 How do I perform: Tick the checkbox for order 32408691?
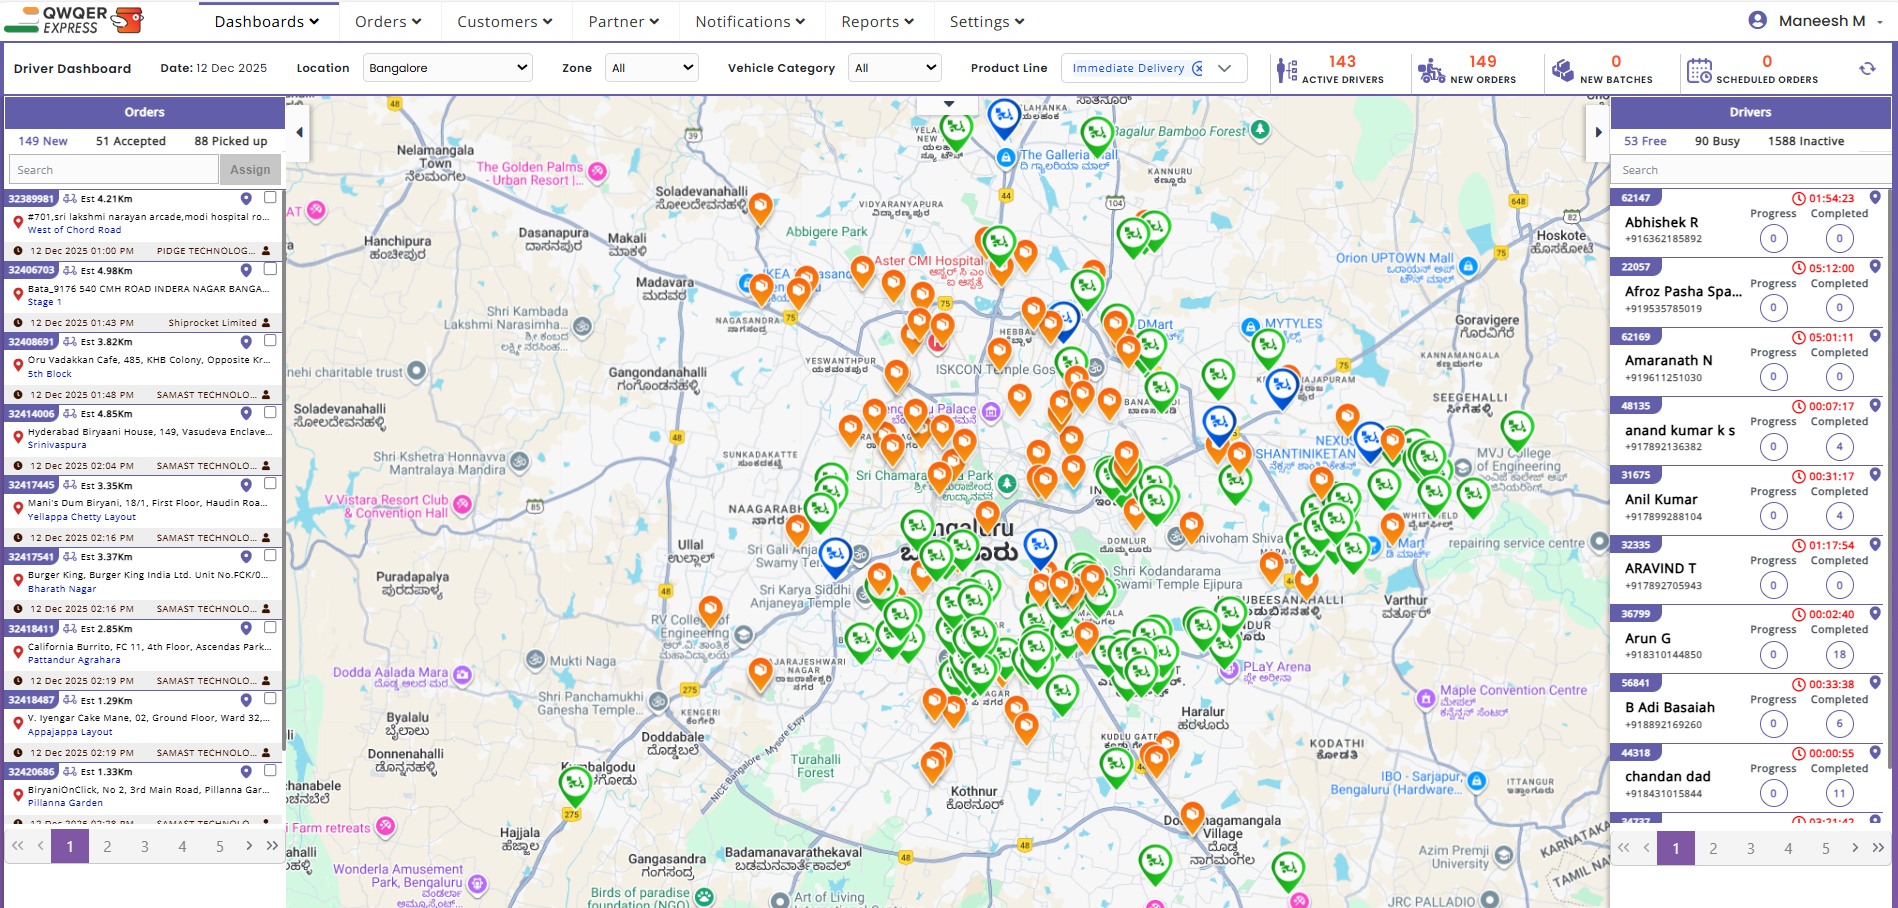[270, 341]
